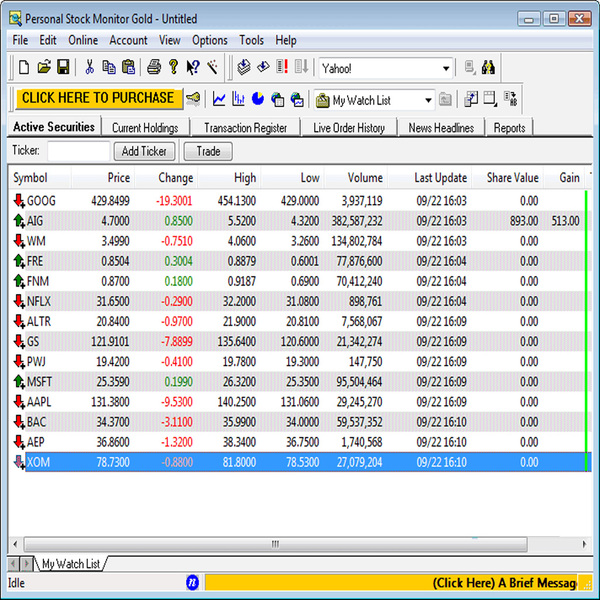Switch to the Transaction Register tab
The height and width of the screenshot is (600, 600).
[245, 128]
